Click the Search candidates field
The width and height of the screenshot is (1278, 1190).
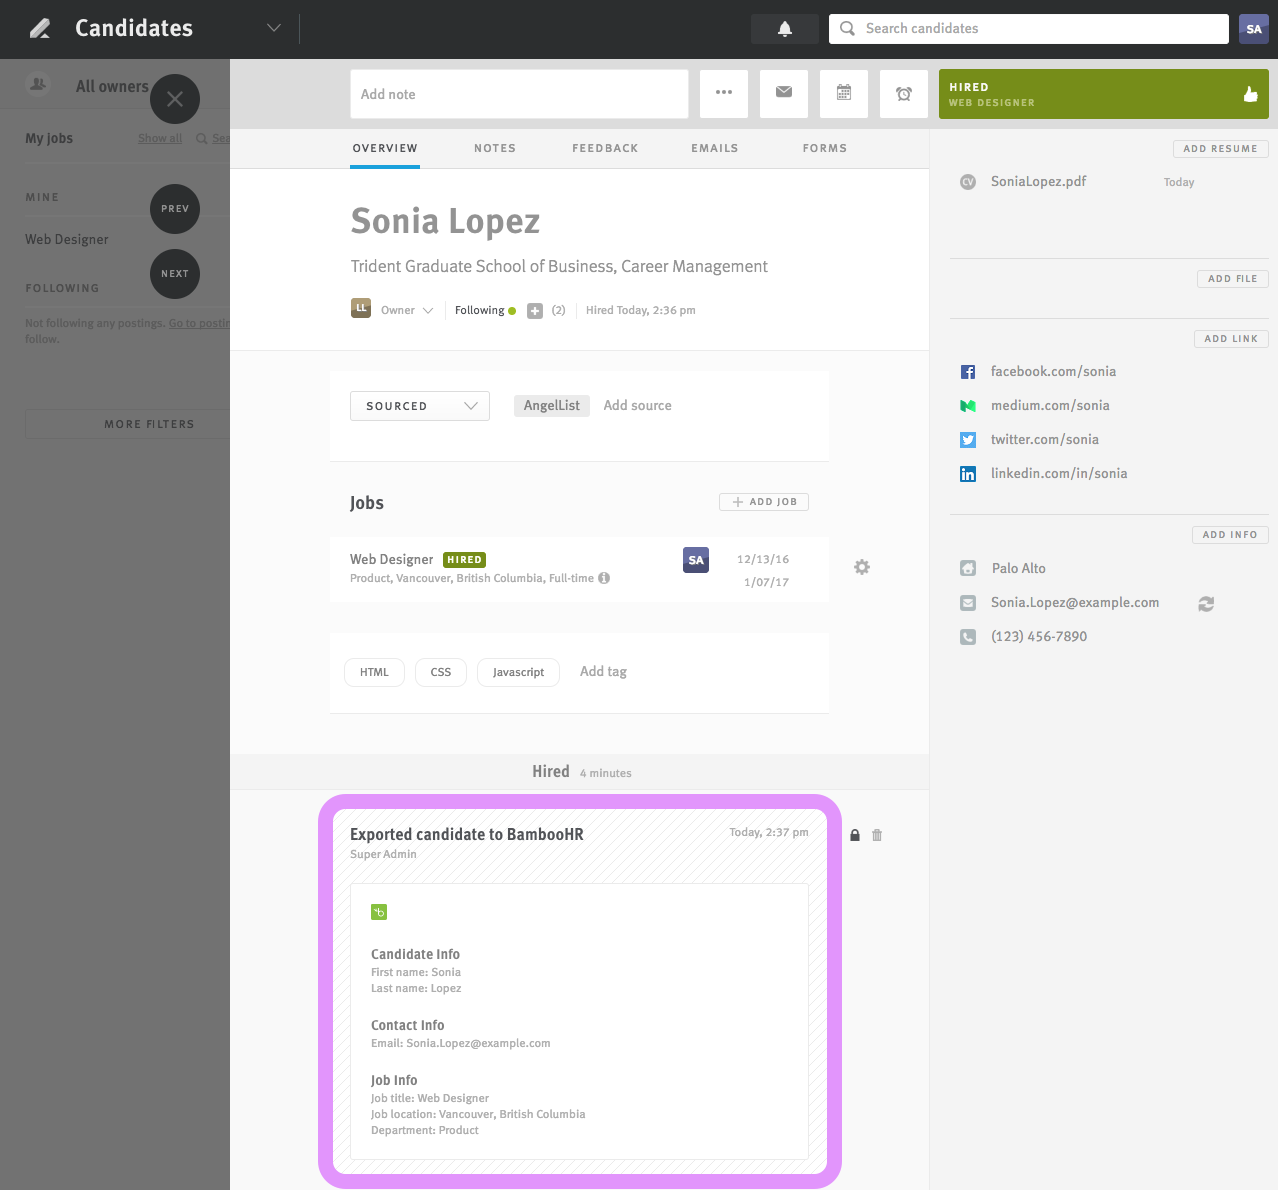1029,29
